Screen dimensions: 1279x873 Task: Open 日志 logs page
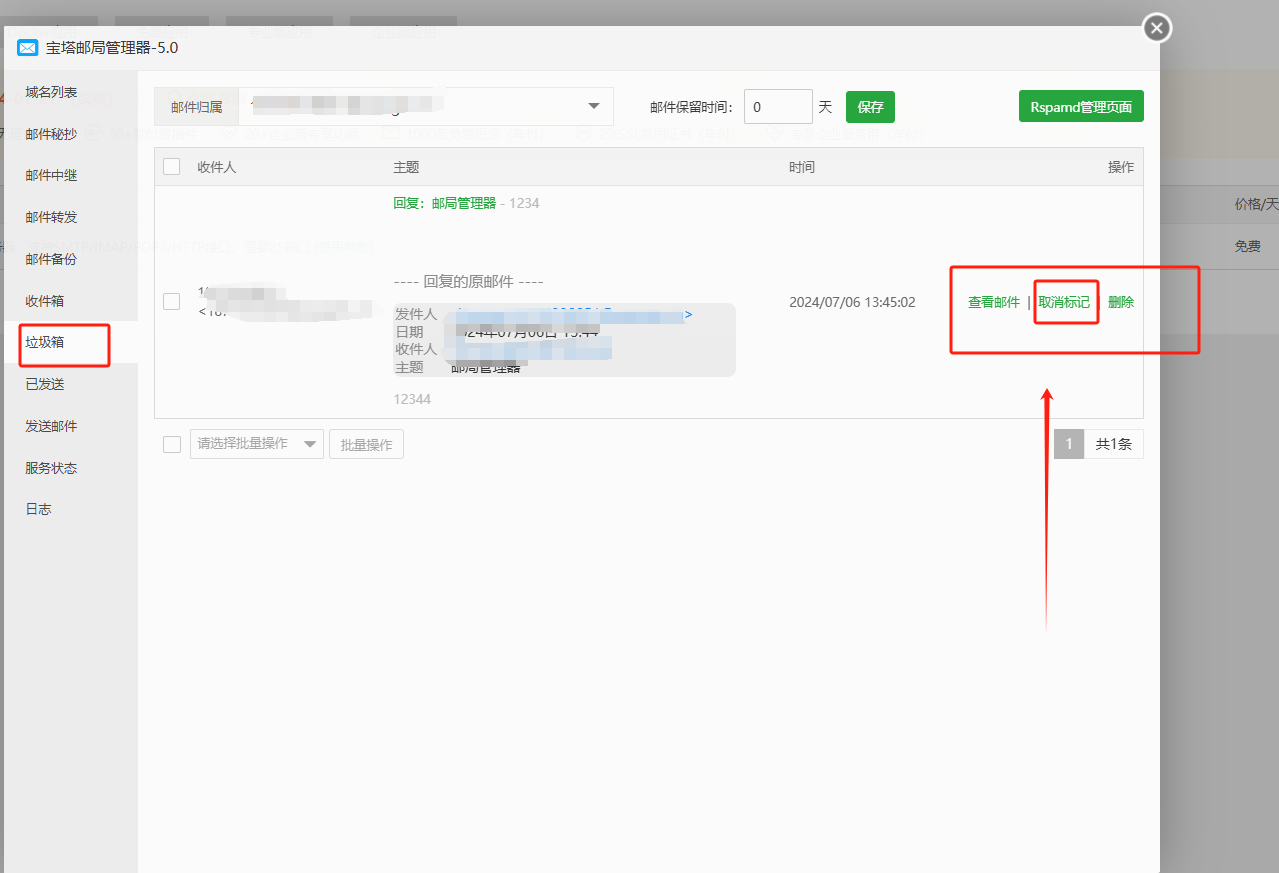tap(38, 509)
